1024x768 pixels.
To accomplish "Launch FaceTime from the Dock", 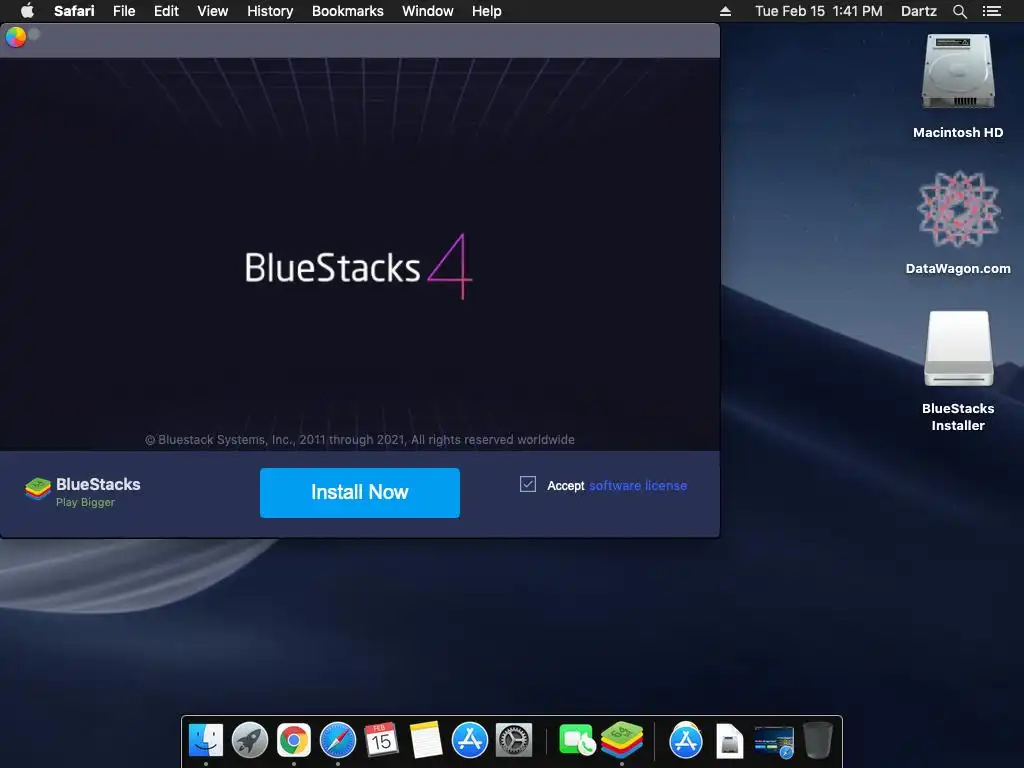I will pyautogui.click(x=577, y=741).
